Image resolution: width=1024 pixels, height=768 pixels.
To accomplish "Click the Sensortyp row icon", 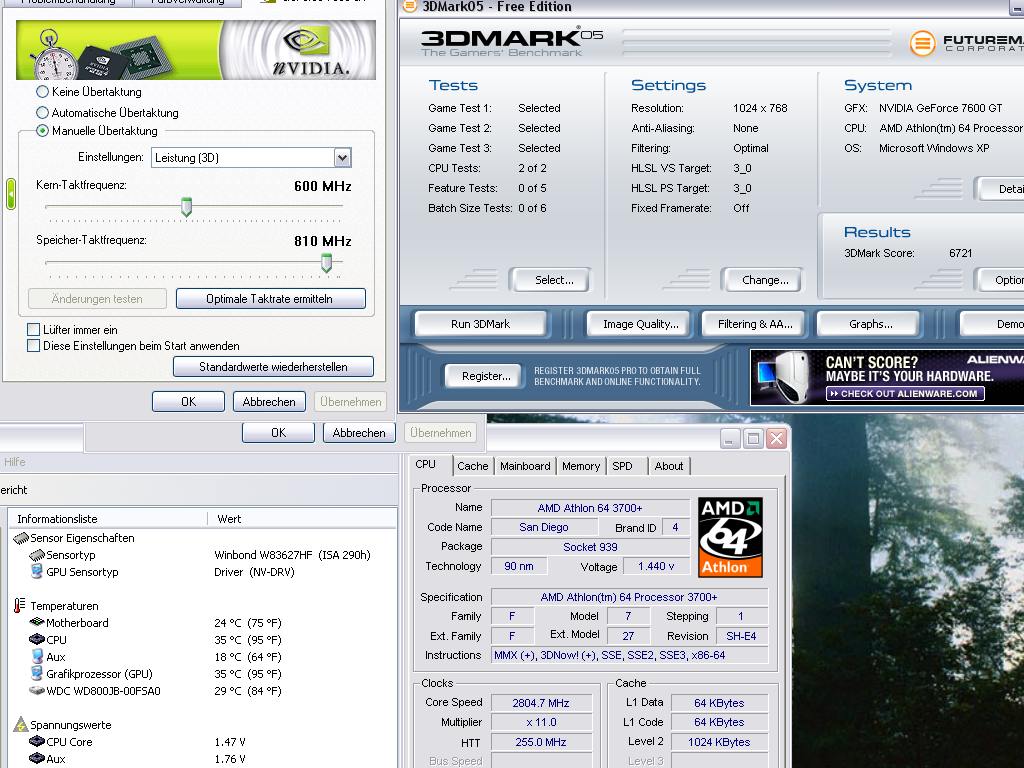I will 37,555.
